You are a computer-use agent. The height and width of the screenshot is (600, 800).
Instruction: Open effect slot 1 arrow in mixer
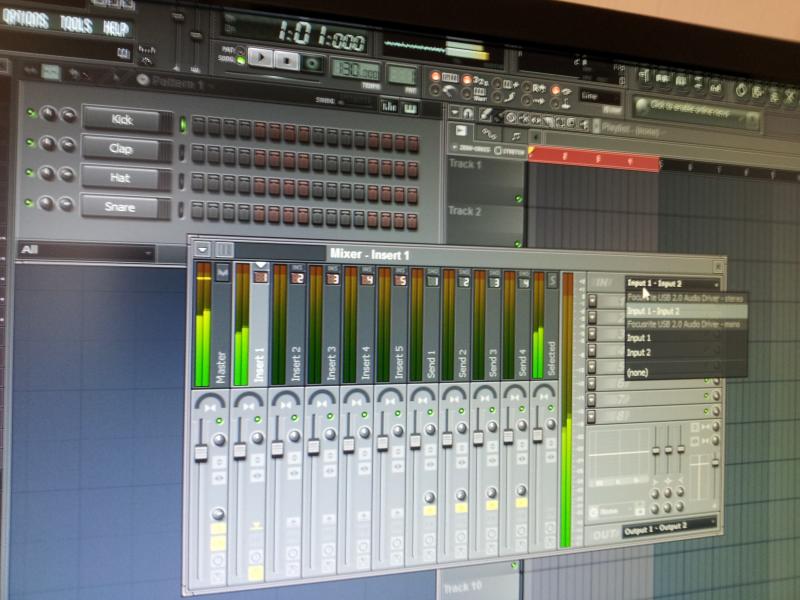tap(592, 301)
